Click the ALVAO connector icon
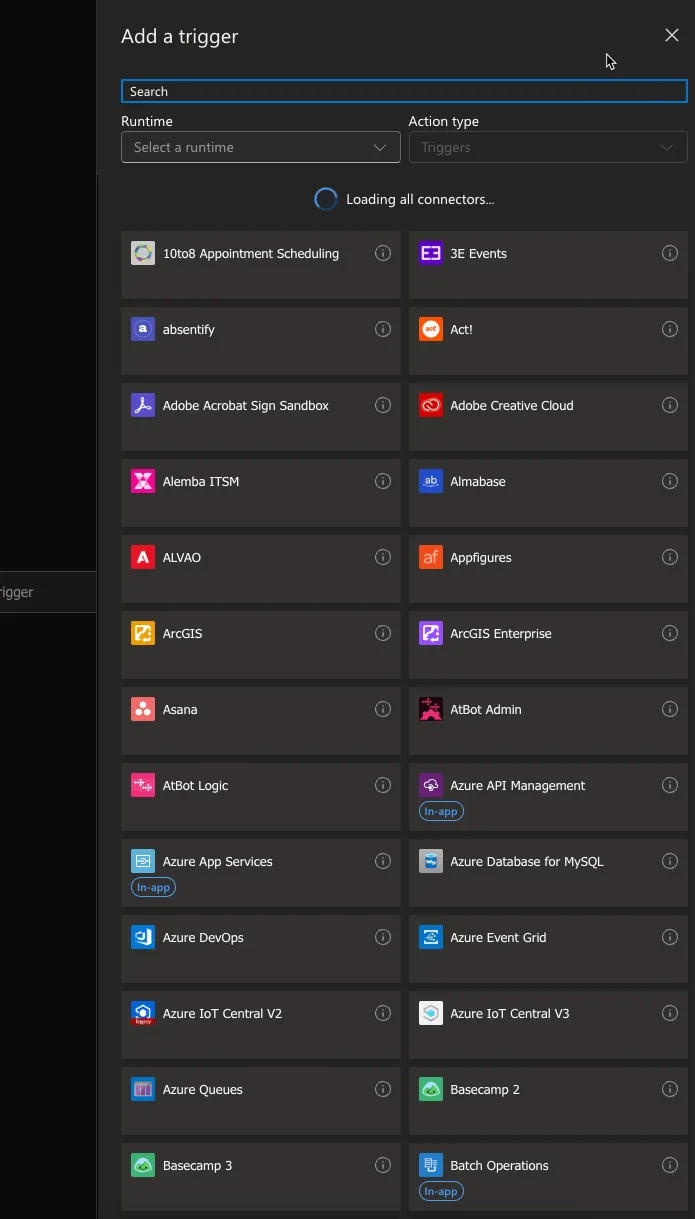The image size is (695, 1219). tap(143, 558)
